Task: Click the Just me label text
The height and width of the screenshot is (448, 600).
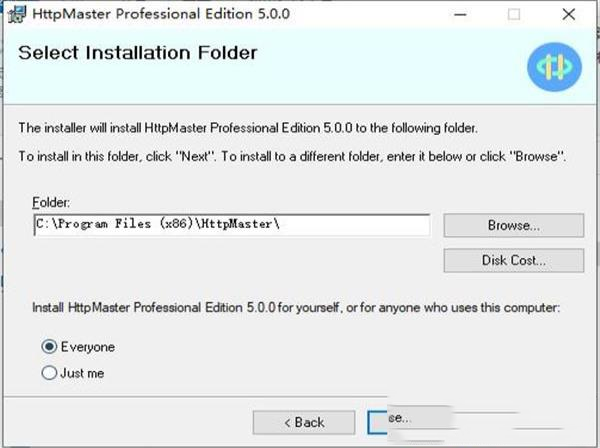Action: tap(82, 373)
